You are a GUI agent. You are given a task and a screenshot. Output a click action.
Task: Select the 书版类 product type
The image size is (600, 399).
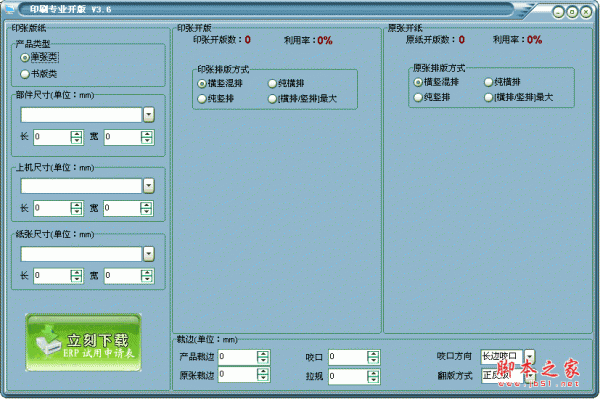pos(39,74)
